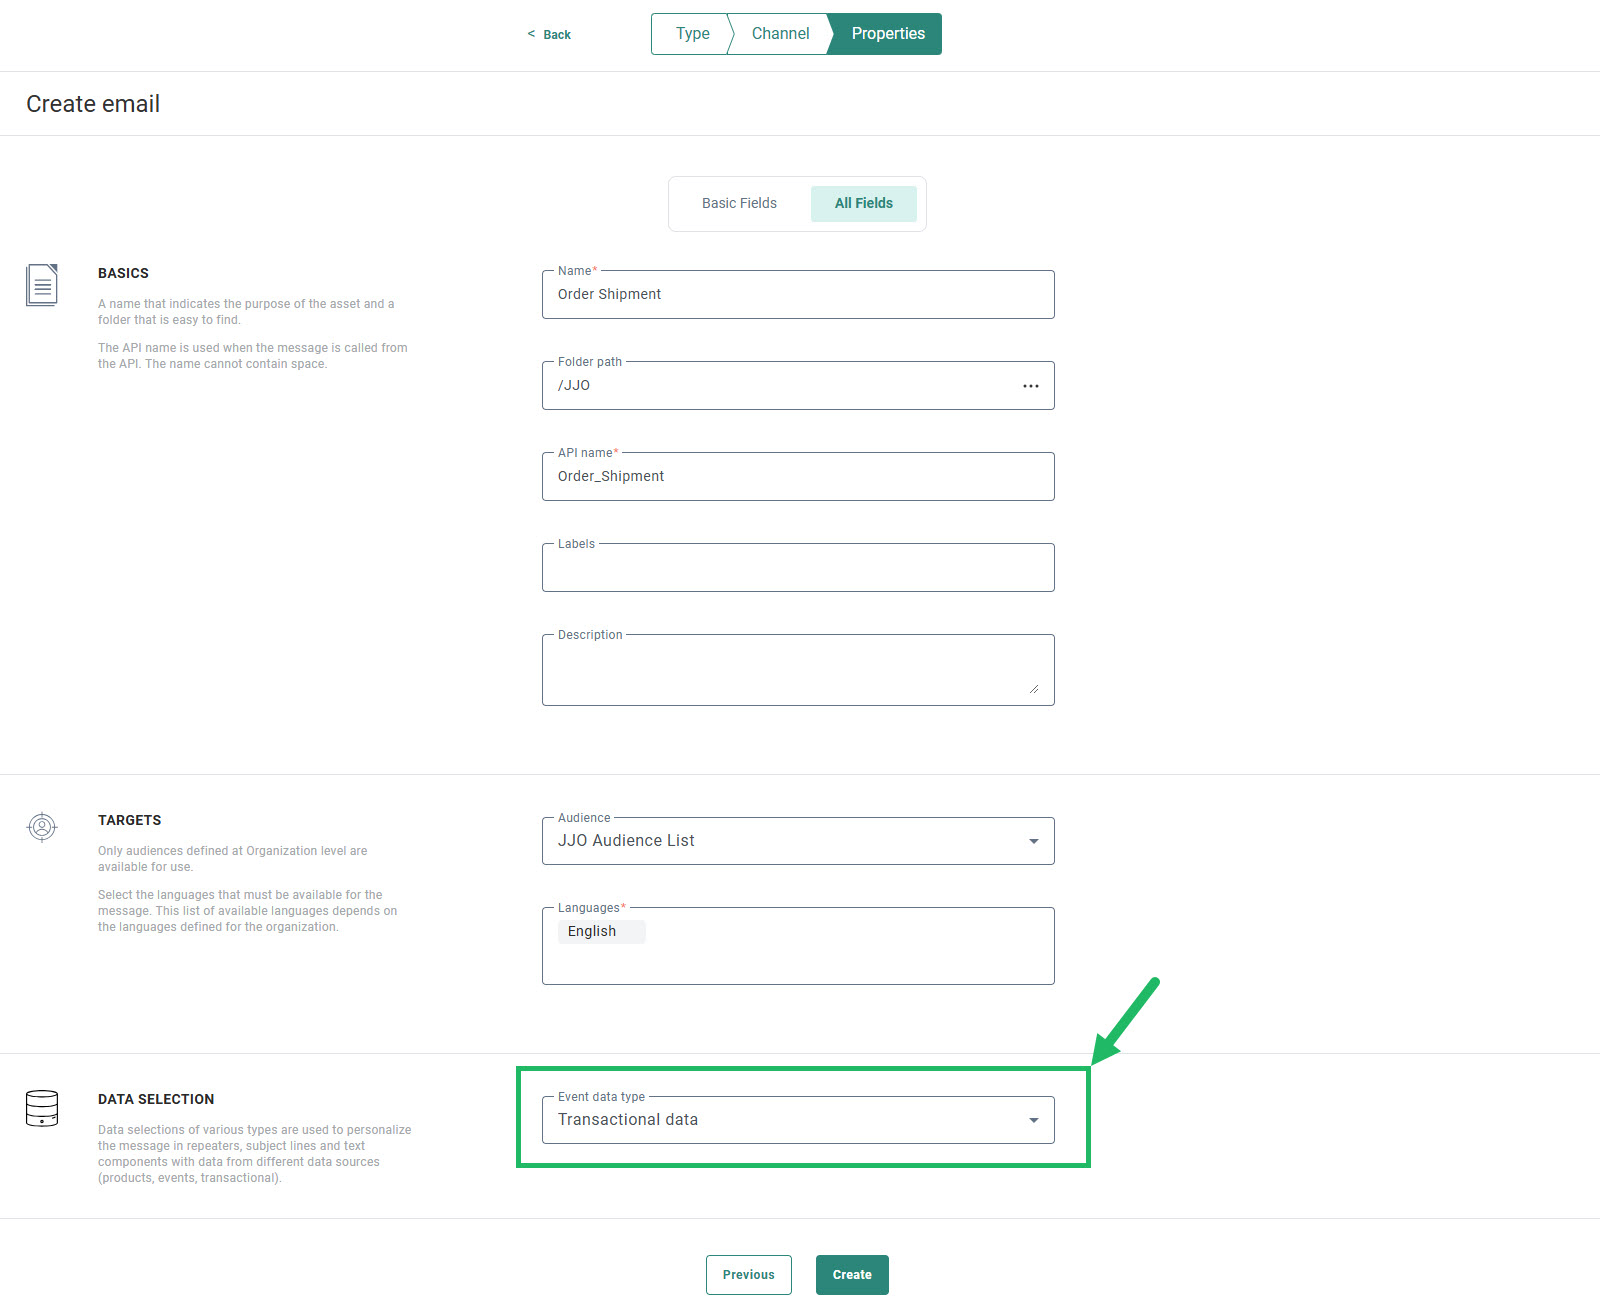Click the Previous button
This screenshot has width=1600, height=1313.
pyautogui.click(x=748, y=1275)
